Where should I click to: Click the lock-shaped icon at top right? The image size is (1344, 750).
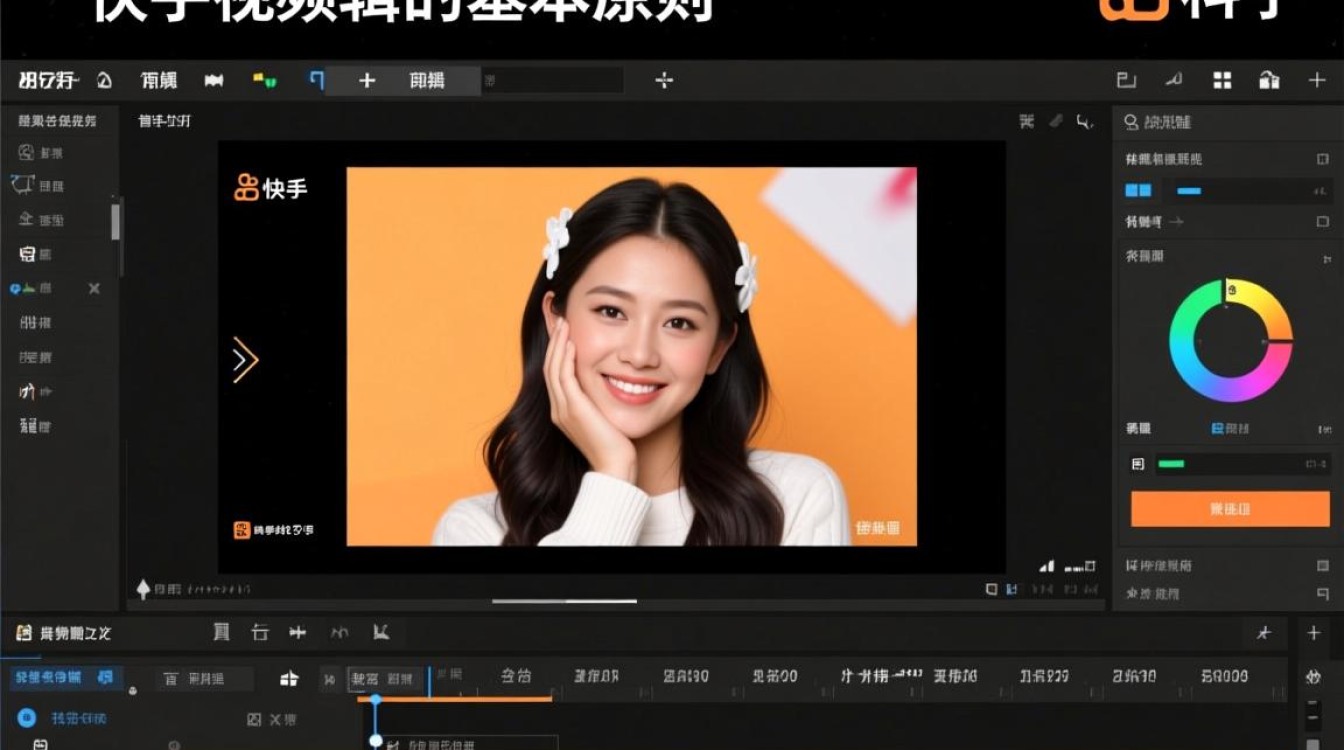(1269, 81)
